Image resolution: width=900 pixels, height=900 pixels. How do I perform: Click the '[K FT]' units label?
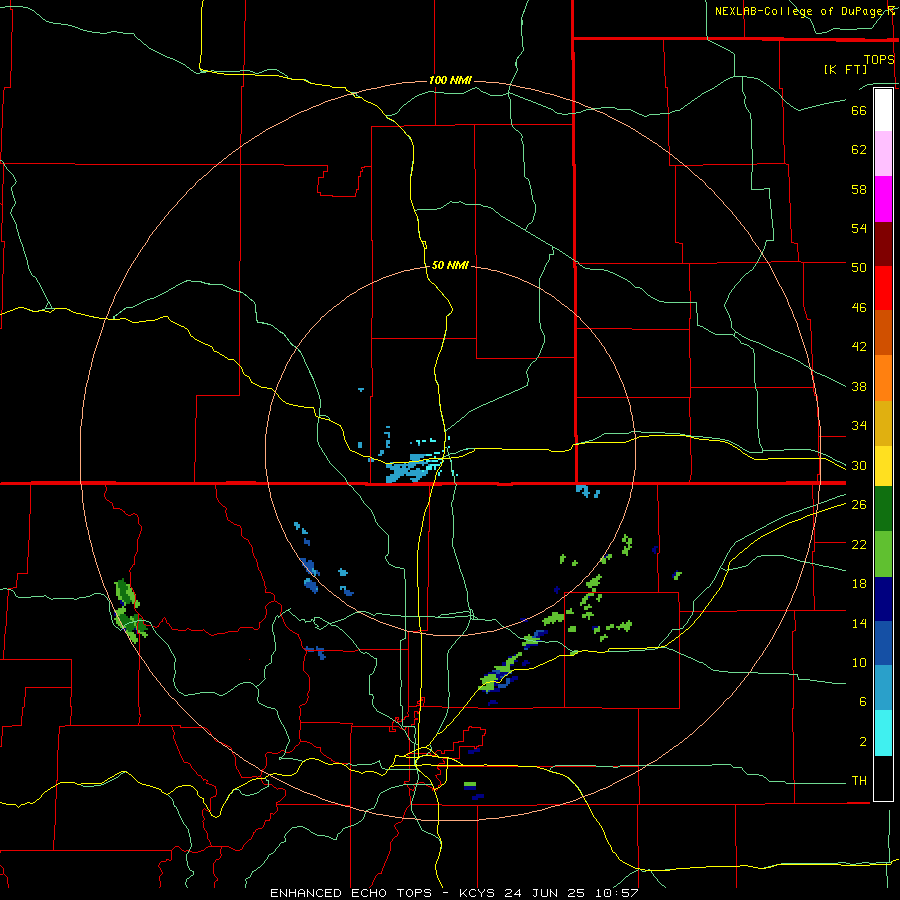(x=845, y=69)
